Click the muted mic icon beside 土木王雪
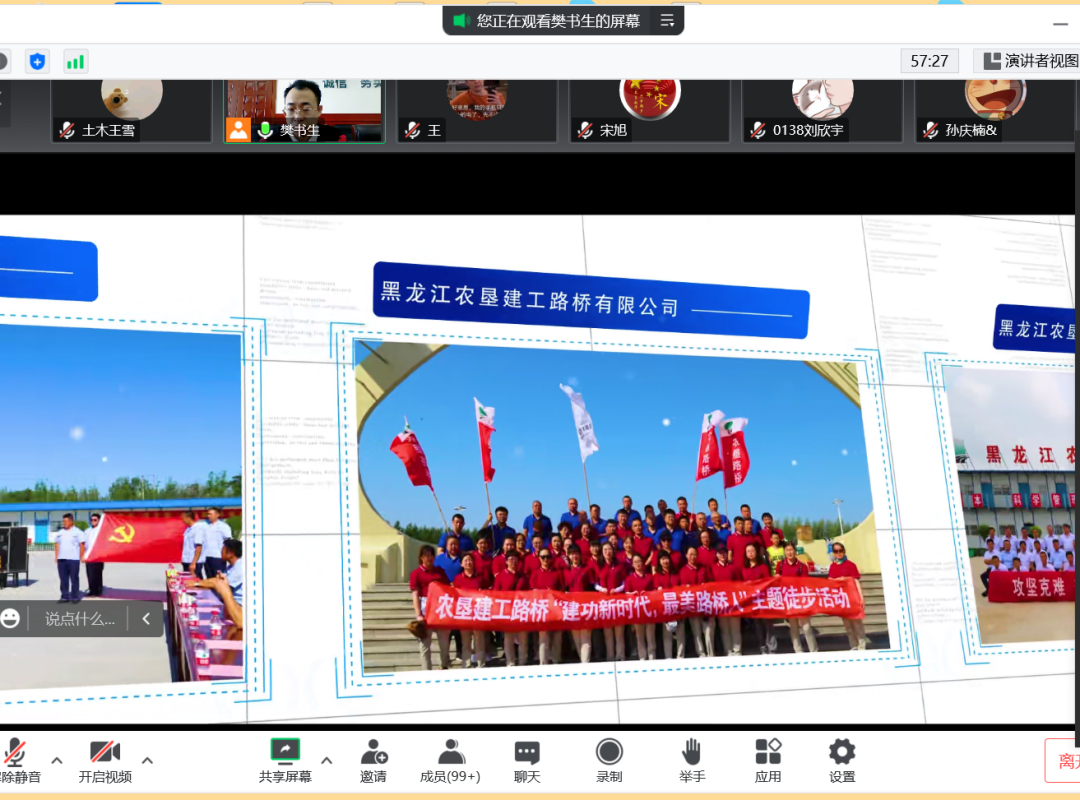Viewport: 1080px width, 800px height. click(x=68, y=130)
